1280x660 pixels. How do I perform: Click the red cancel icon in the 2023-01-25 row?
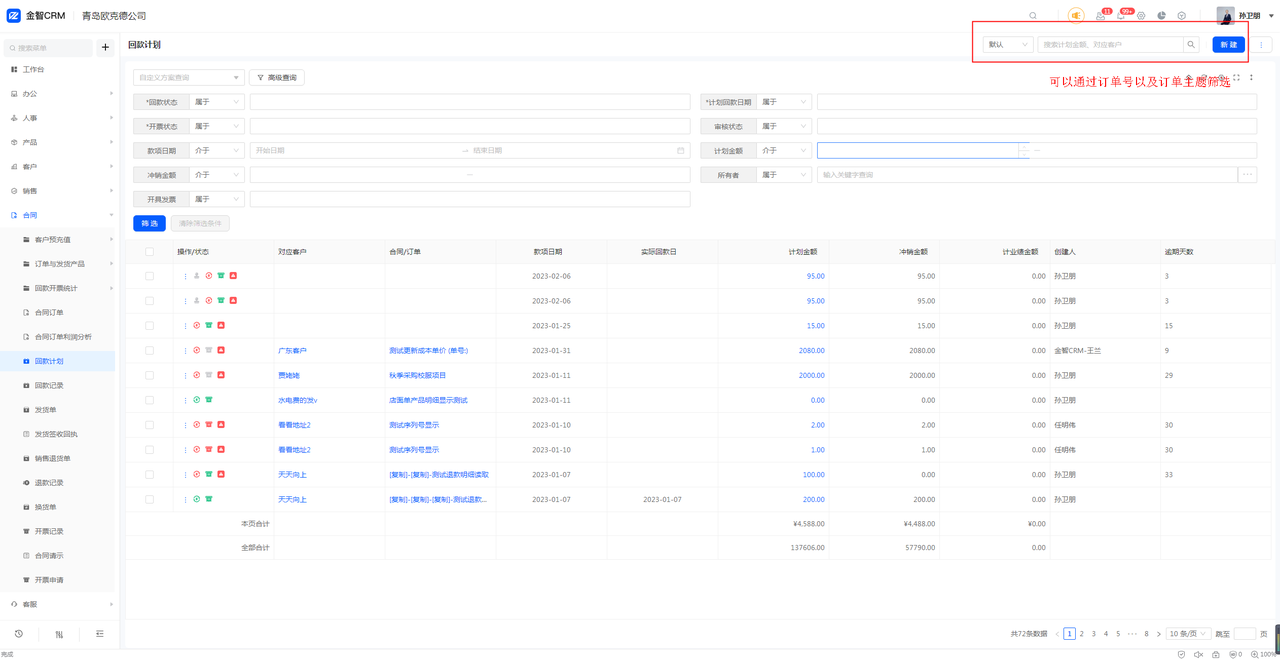(x=197, y=326)
